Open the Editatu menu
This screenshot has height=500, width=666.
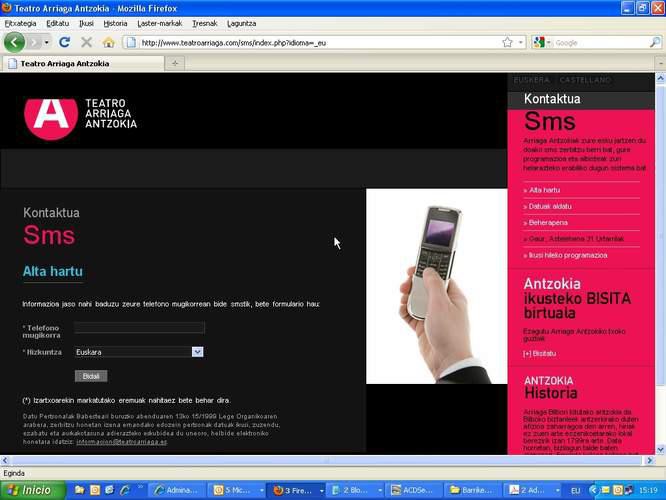(57, 24)
